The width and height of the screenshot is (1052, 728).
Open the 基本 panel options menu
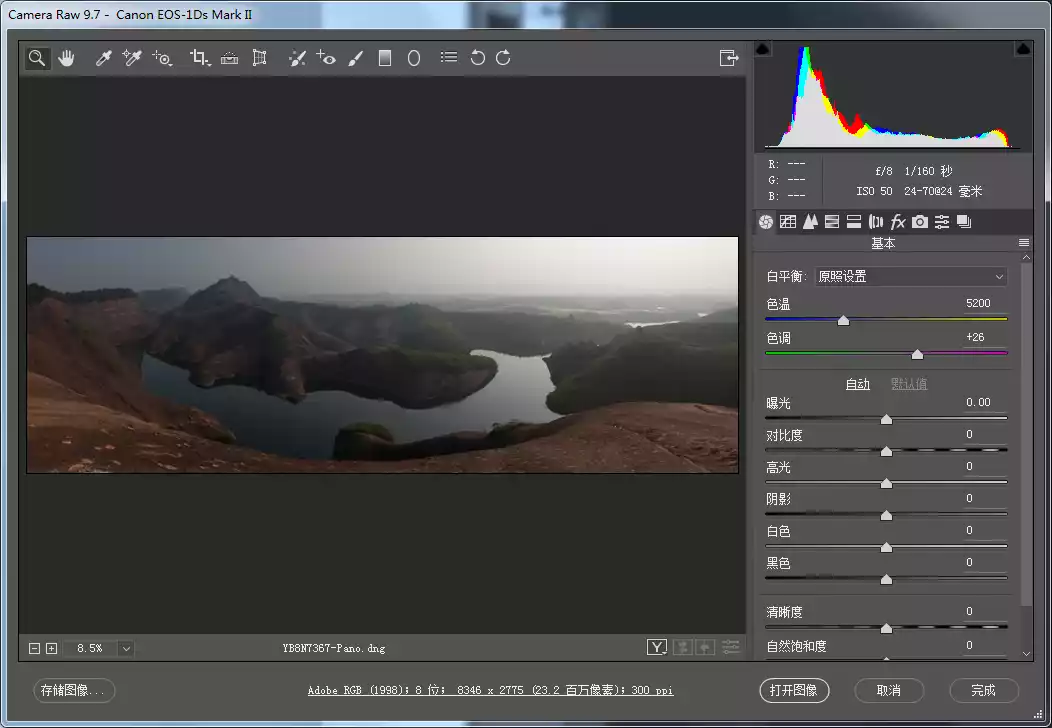click(1023, 243)
